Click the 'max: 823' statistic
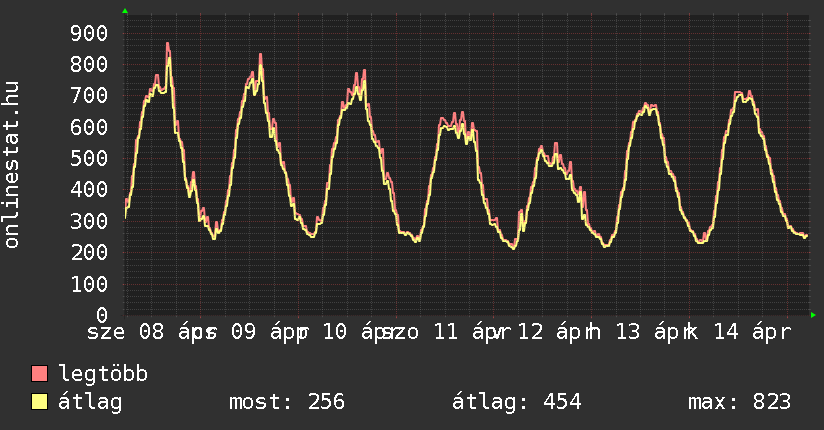The width and height of the screenshot is (824, 430). coord(739,402)
